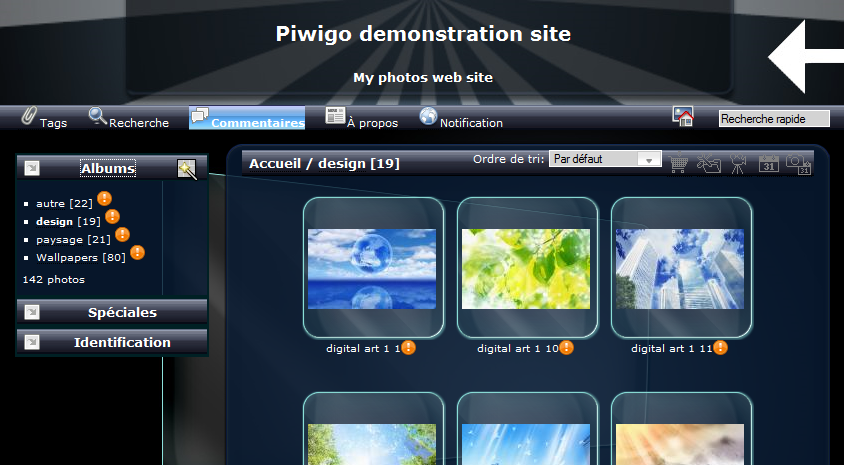Collapse the Albums panel arrow
844x465 pixels.
click(x=31, y=168)
